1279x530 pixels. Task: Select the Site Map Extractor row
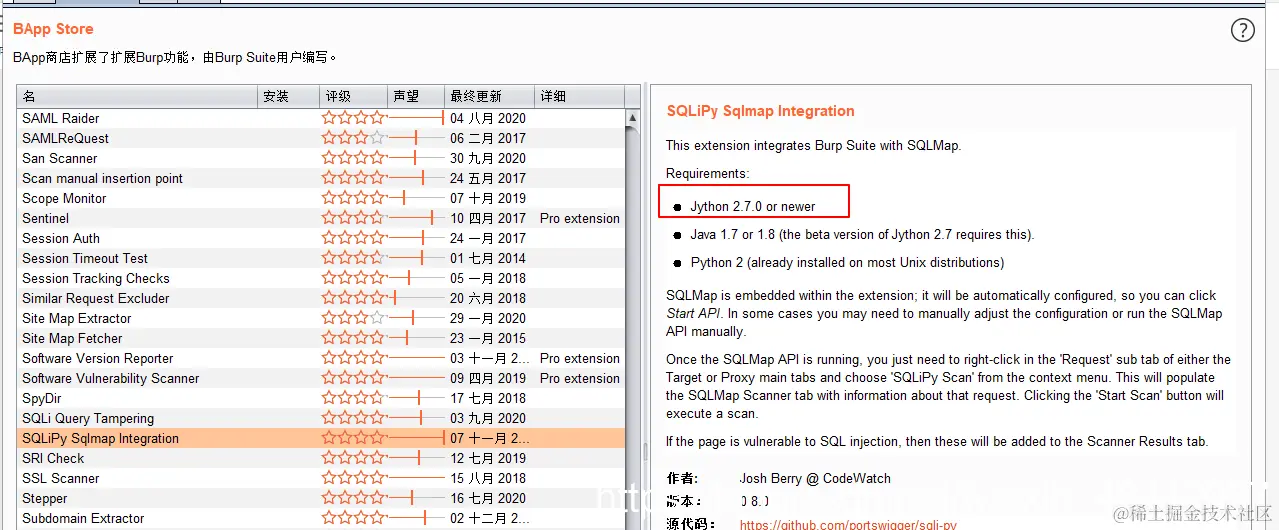tap(321, 318)
